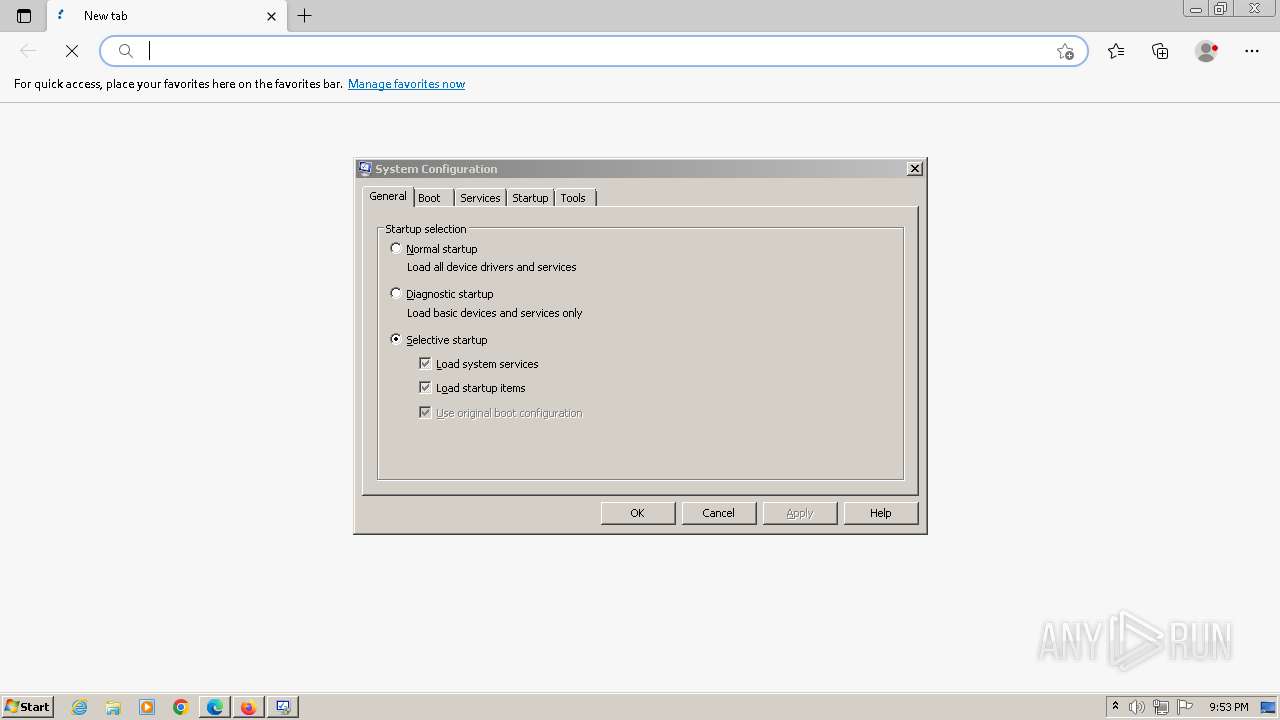Image resolution: width=1280 pixels, height=720 pixels.
Task: Open a new tab in Edge
Action: click(x=305, y=15)
